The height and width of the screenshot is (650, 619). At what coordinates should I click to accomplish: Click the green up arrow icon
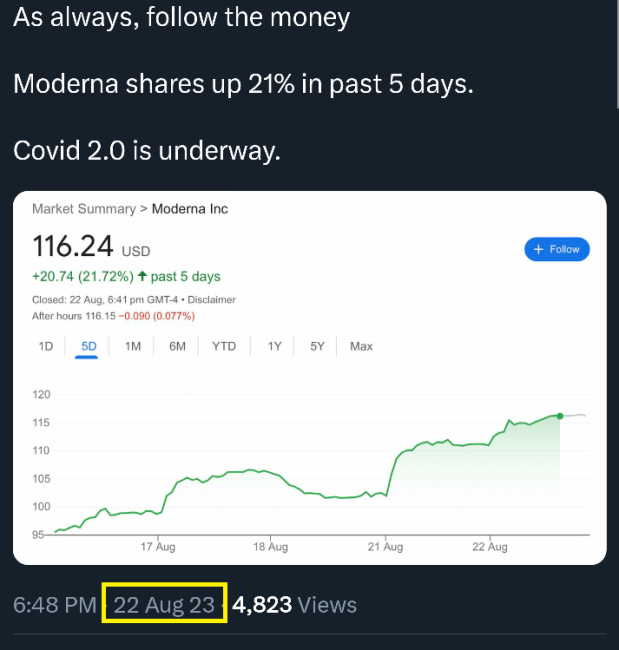tap(142, 277)
